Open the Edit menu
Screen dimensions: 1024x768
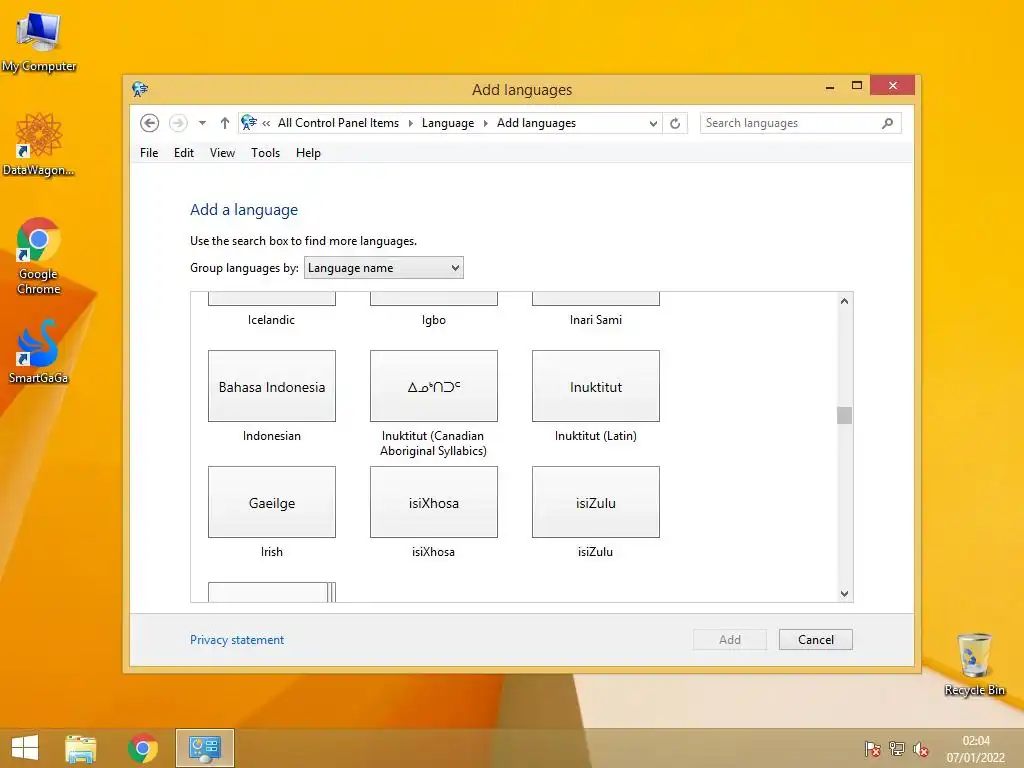184,153
